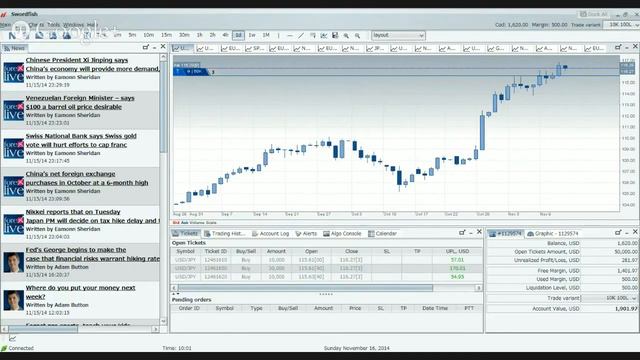The width and height of the screenshot is (640, 360).
Task: Click the save chart disk icon
Action: pos(335,36)
